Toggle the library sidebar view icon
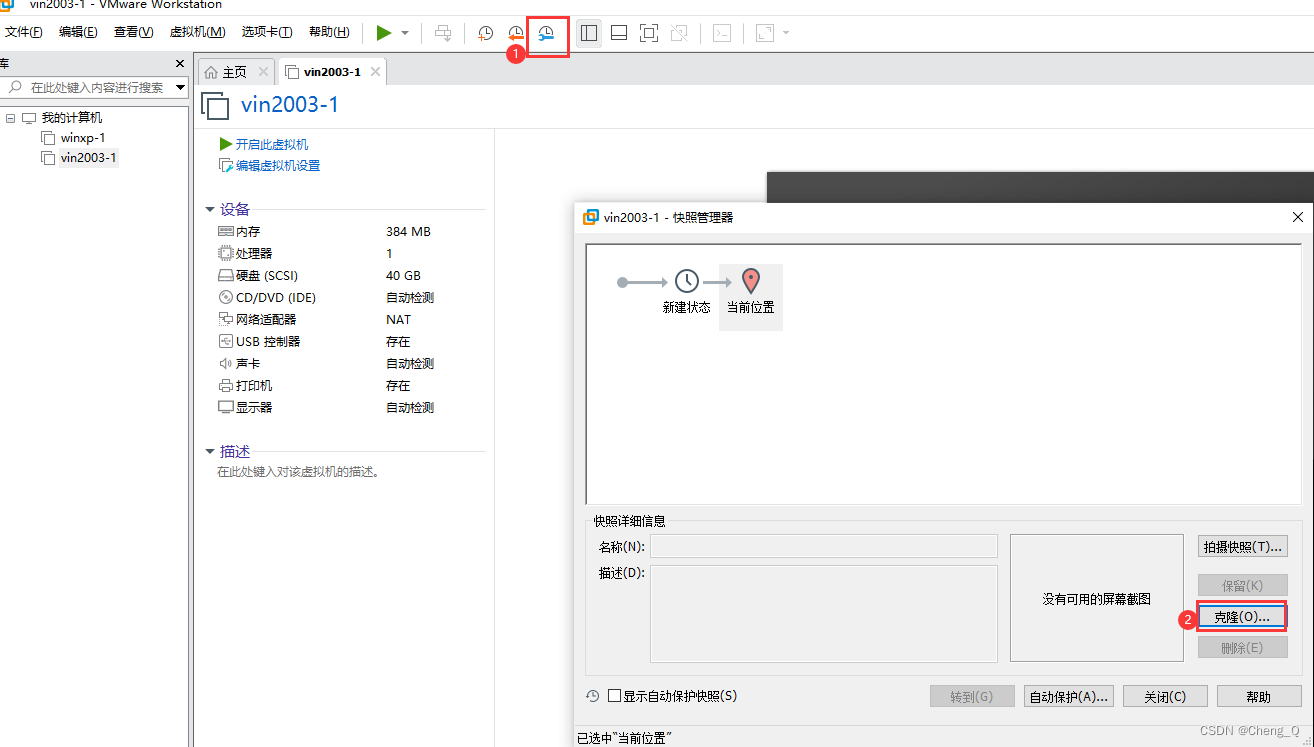 589,33
